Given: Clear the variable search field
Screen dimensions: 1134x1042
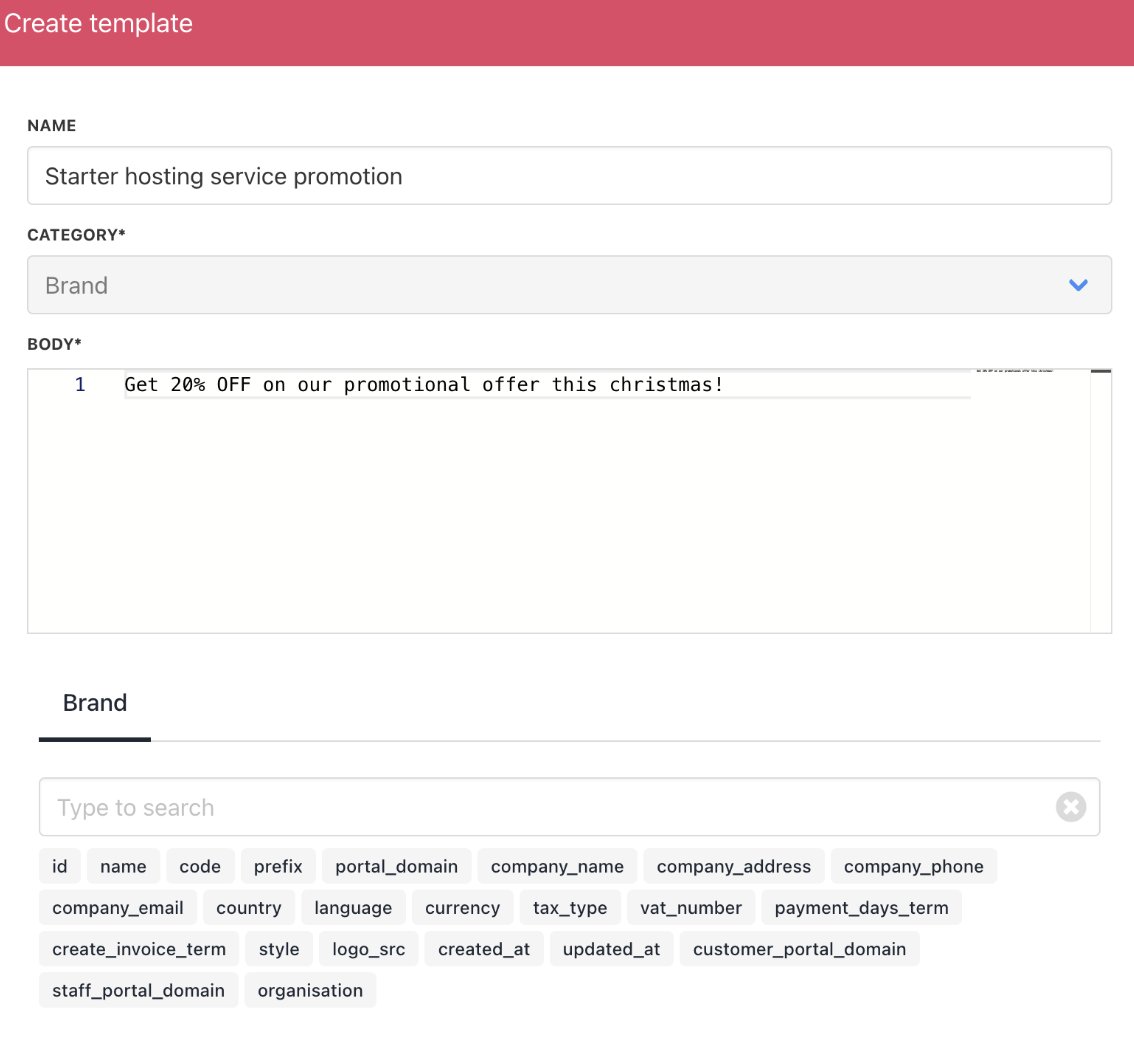Looking at the screenshot, I should [1070, 807].
